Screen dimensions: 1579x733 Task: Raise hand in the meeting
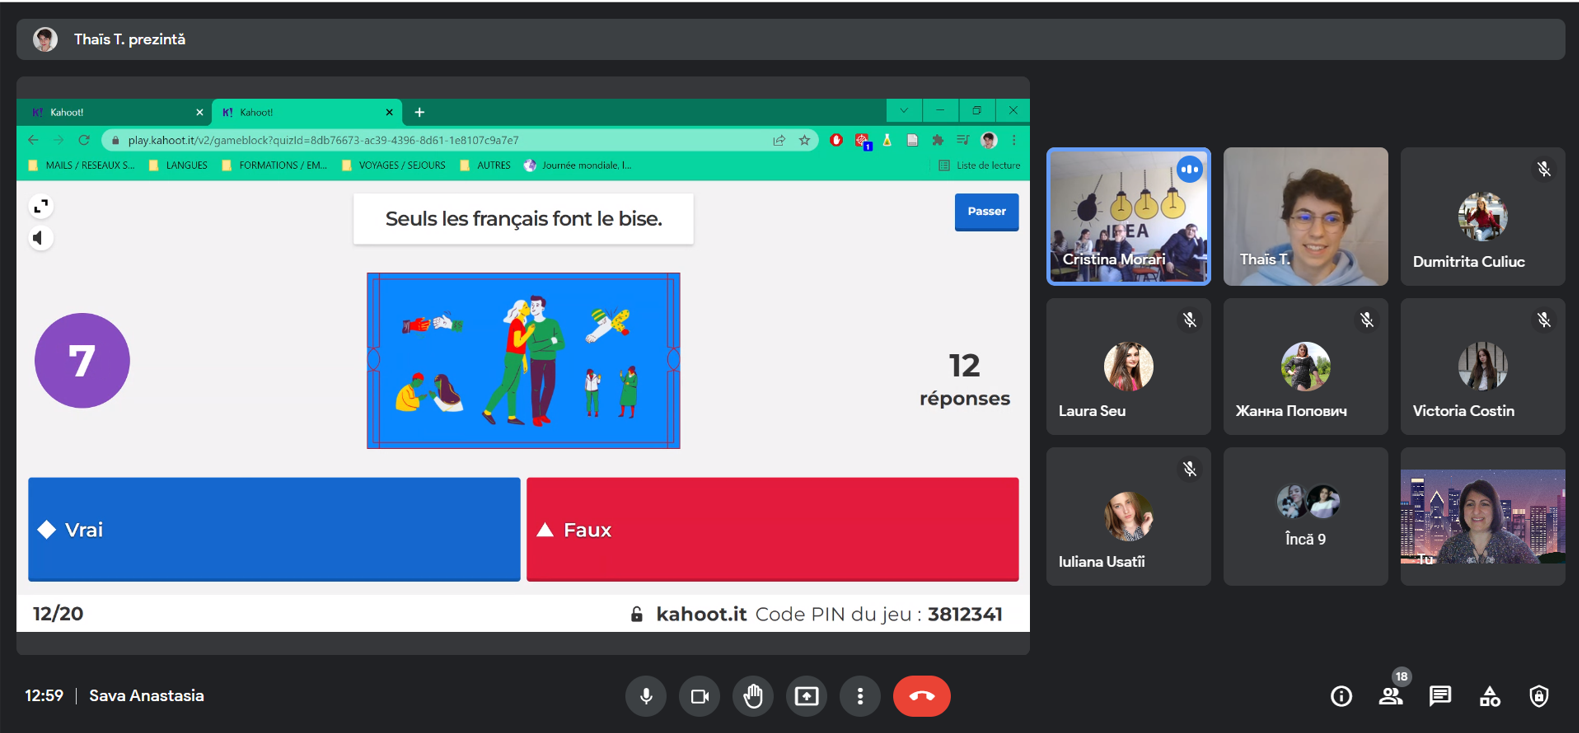coord(753,696)
